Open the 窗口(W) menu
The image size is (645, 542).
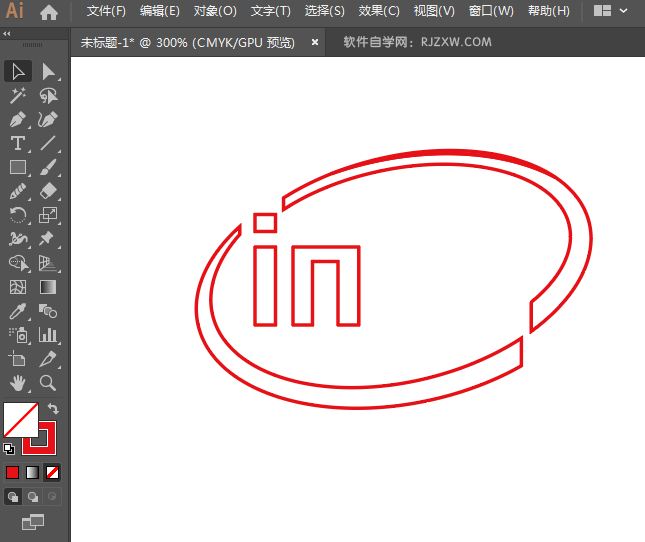(491, 11)
